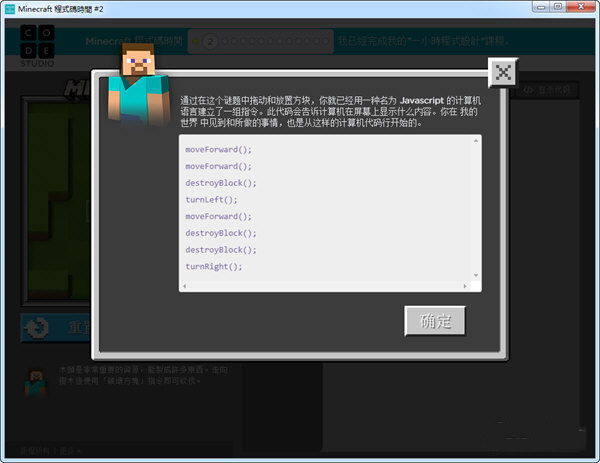Select puzzle level 2 progress bubble
This screenshot has height=463, width=600.
(x=211, y=41)
